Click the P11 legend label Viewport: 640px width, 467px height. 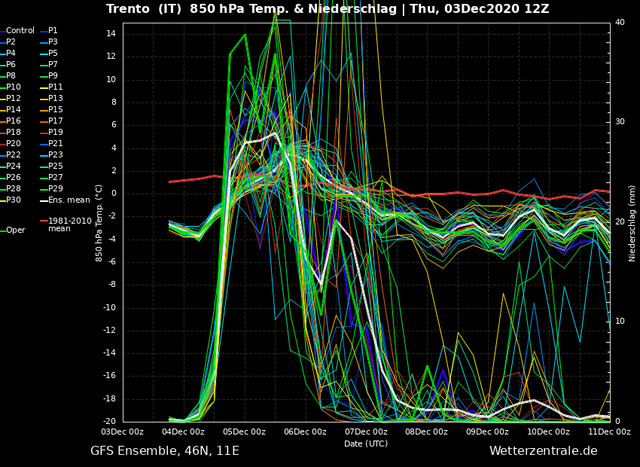pos(51,87)
